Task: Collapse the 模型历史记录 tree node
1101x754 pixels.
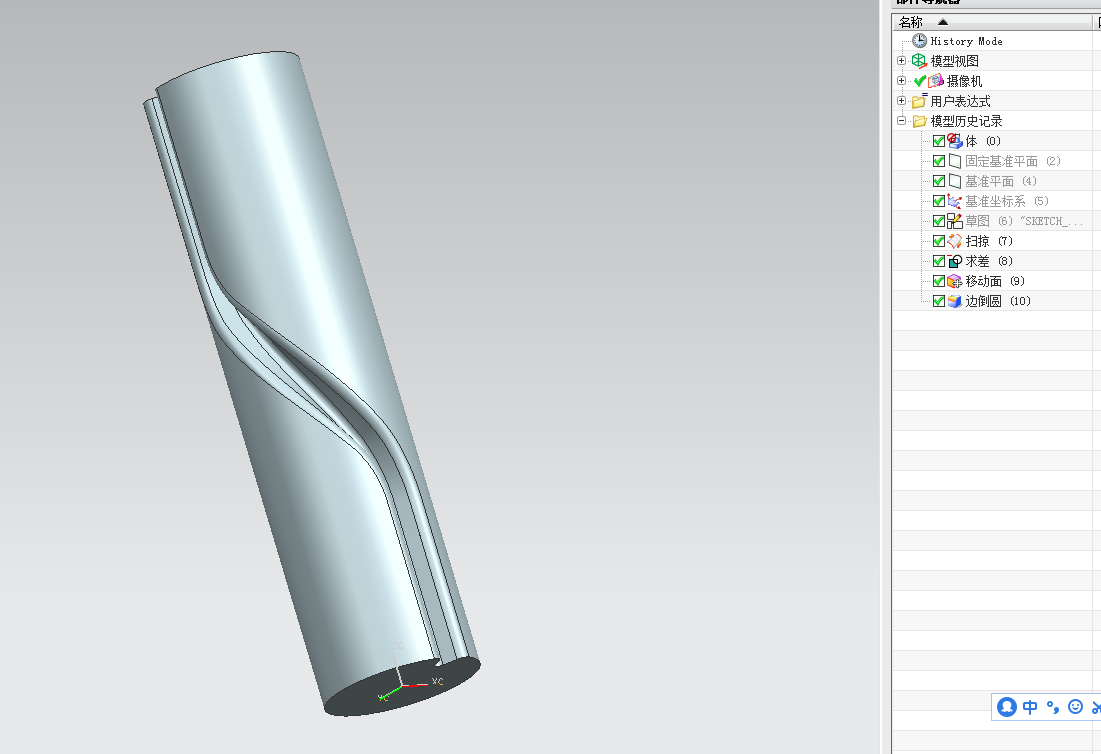Action: coord(902,121)
